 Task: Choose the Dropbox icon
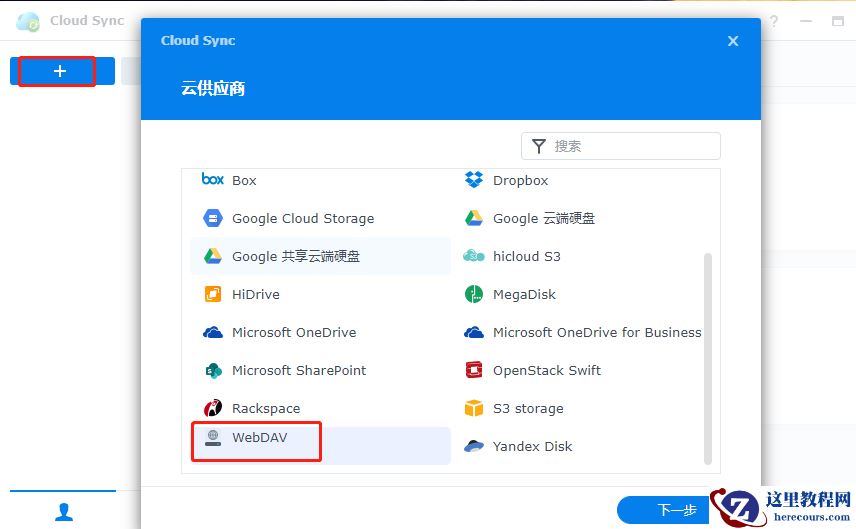click(474, 180)
